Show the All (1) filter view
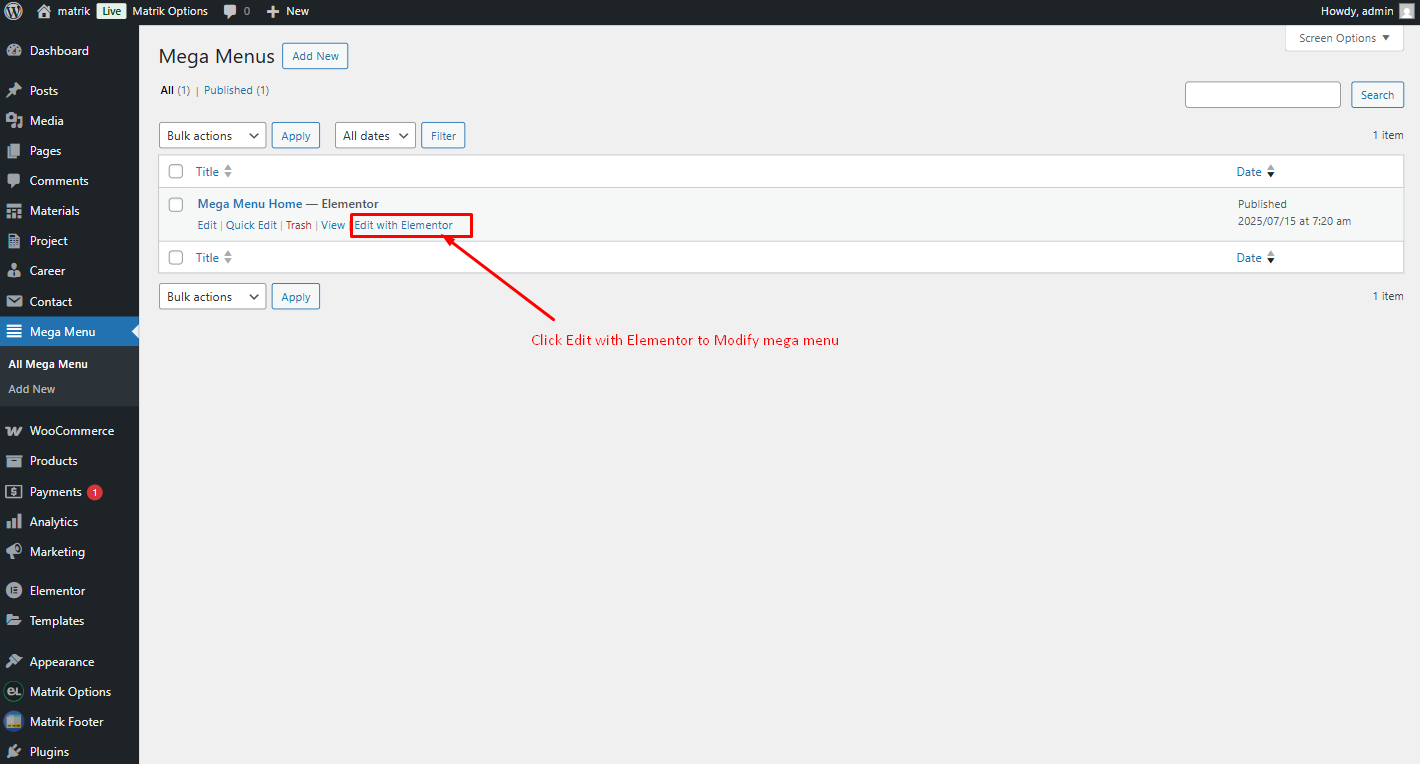 pos(175,91)
